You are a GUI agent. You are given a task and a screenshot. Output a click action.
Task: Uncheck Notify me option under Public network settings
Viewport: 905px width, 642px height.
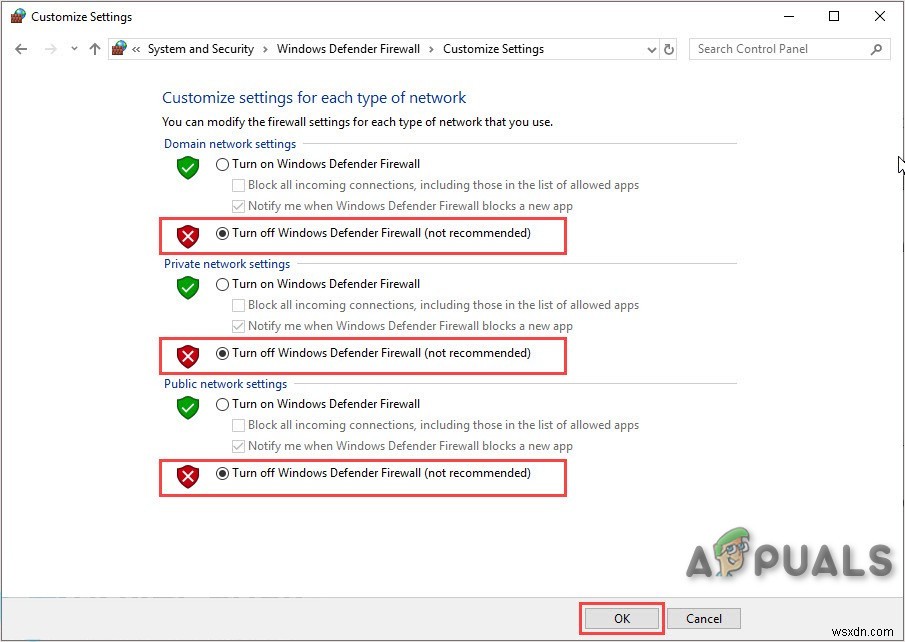click(x=238, y=446)
